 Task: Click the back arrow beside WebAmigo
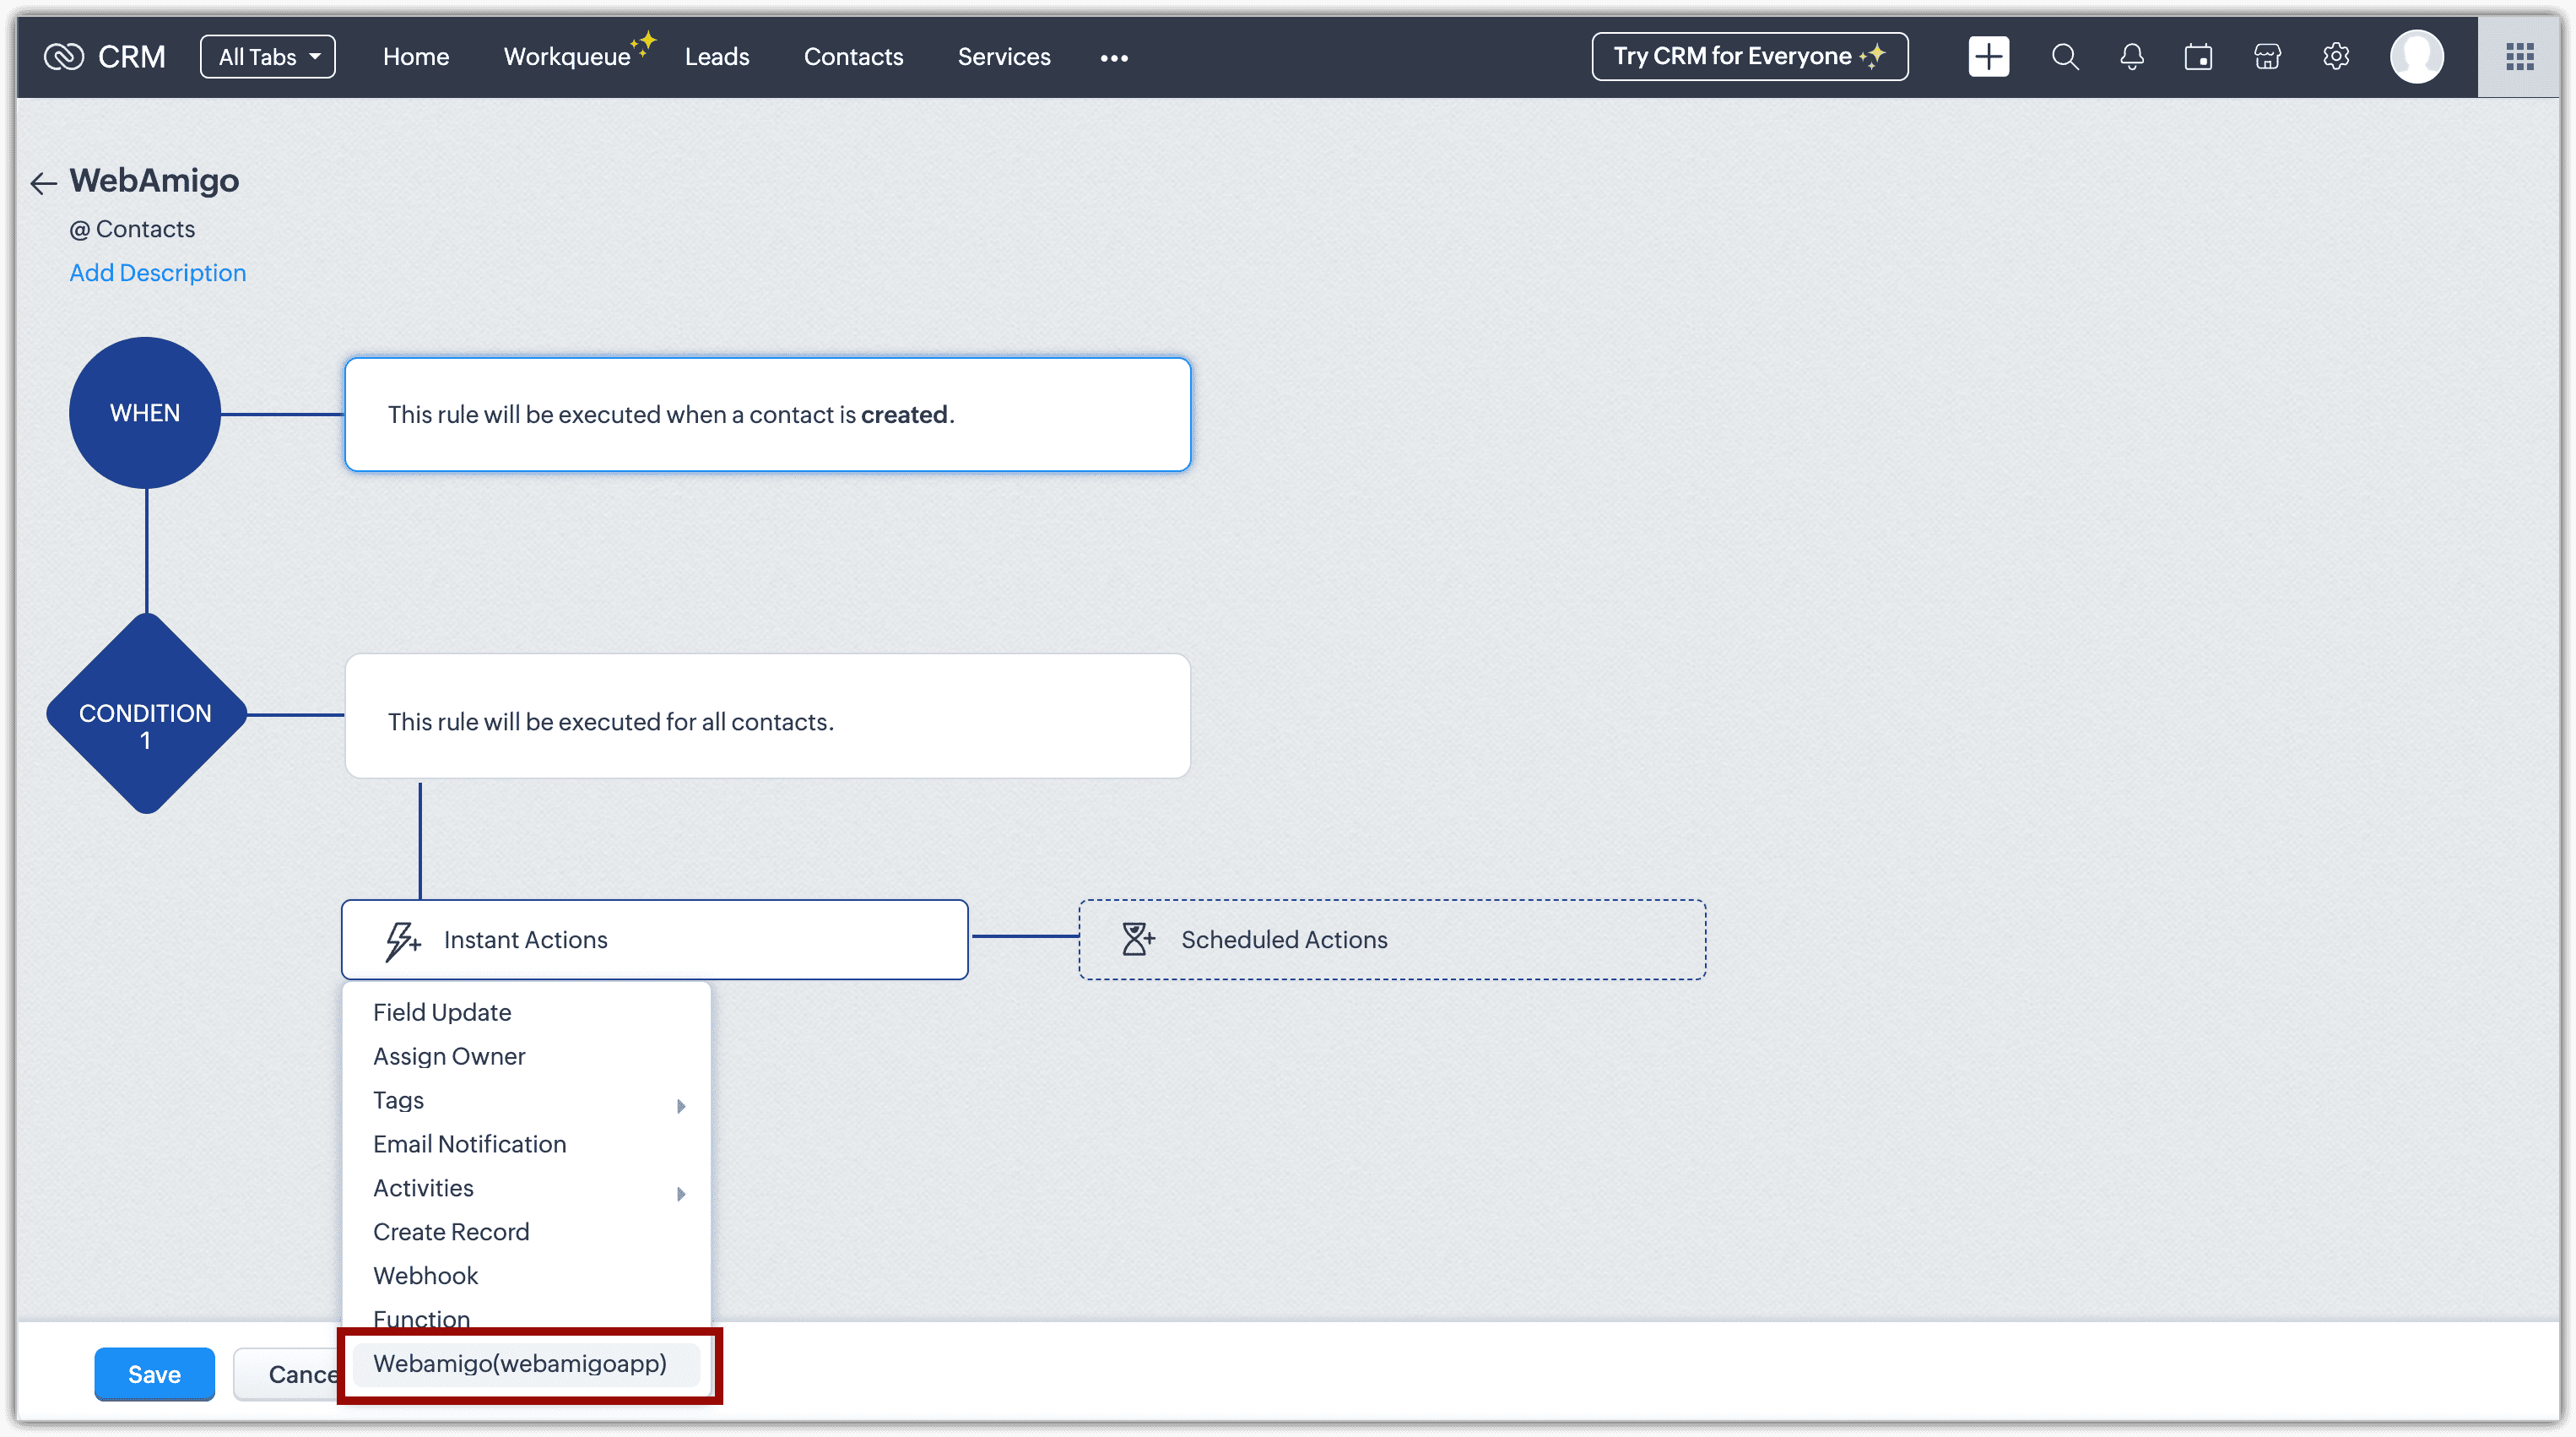pyautogui.click(x=43, y=183)
